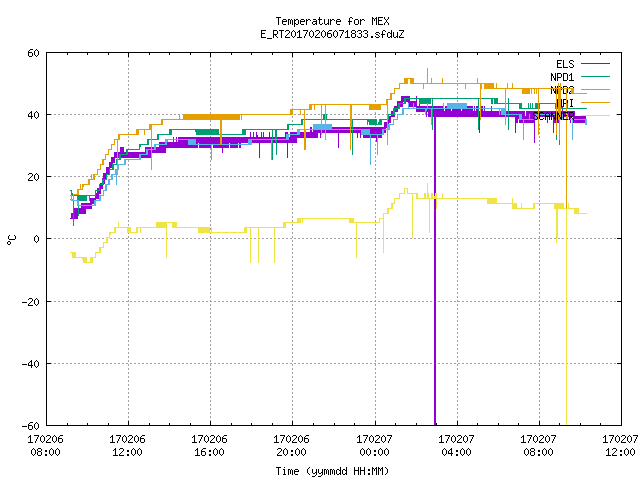Click the y-axis tick label -20
640x480 pixels.
pos(31,302)
